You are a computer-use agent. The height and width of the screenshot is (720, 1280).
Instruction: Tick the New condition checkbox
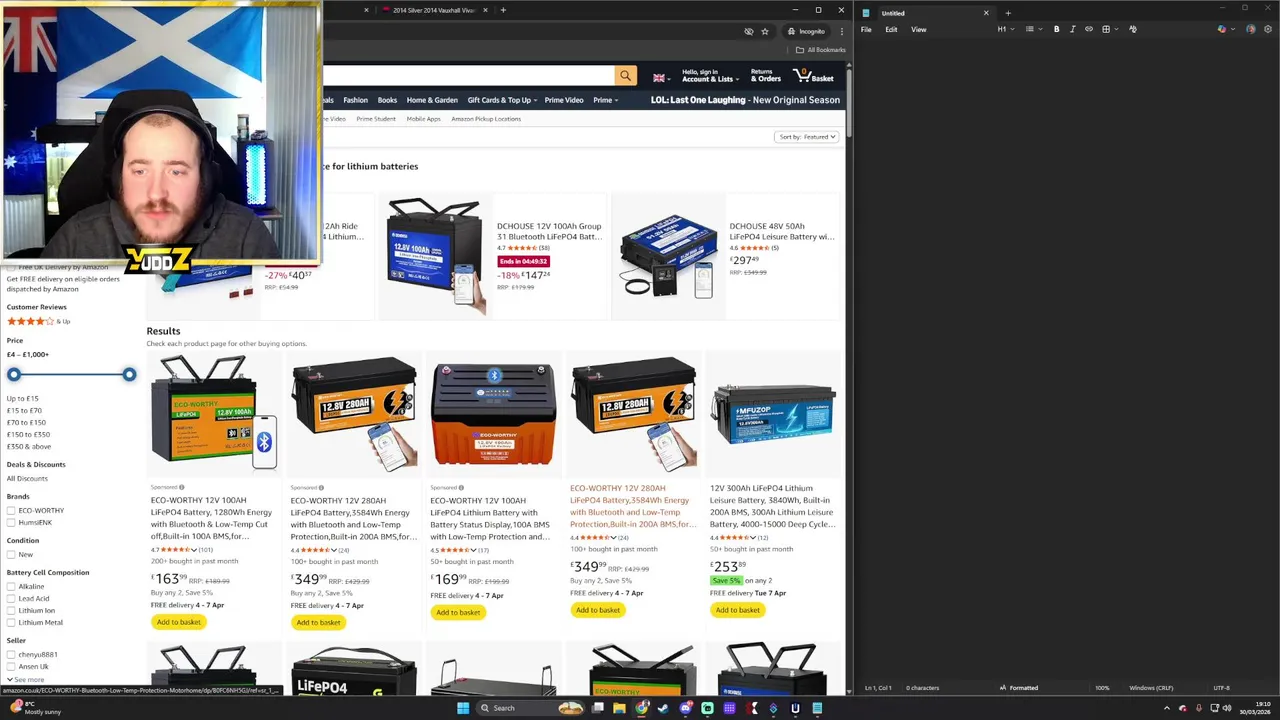[11, 555]
